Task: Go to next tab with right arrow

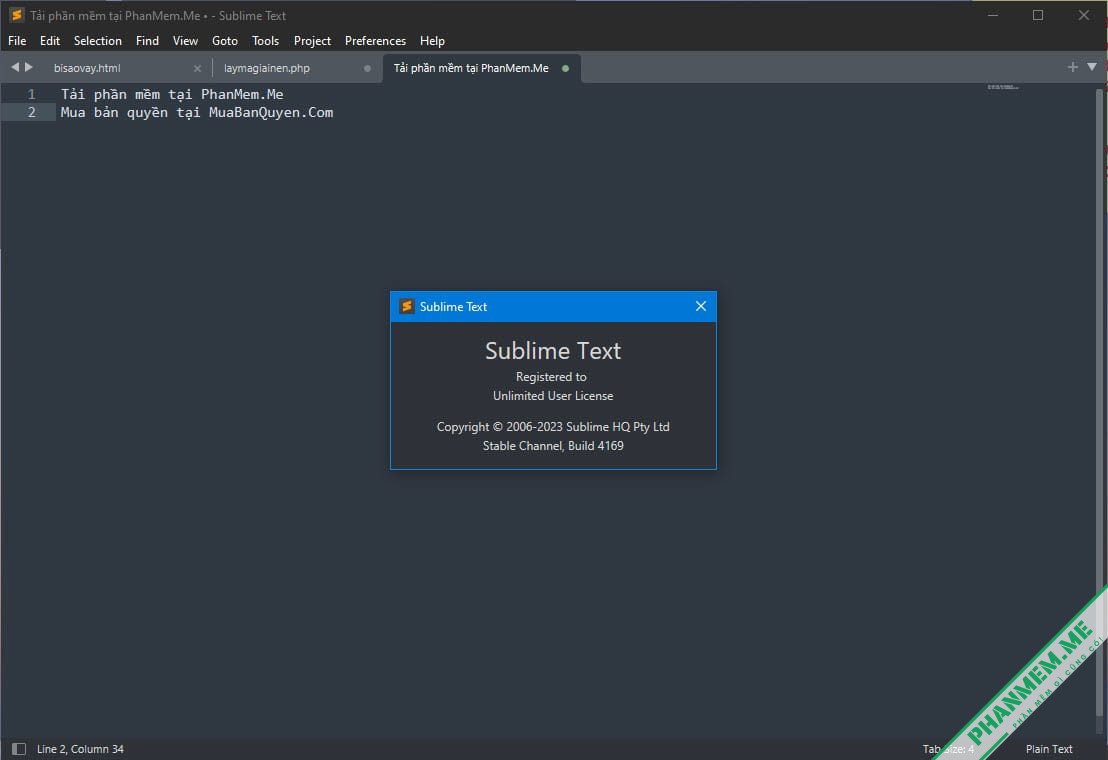Action: pos(29,67)
